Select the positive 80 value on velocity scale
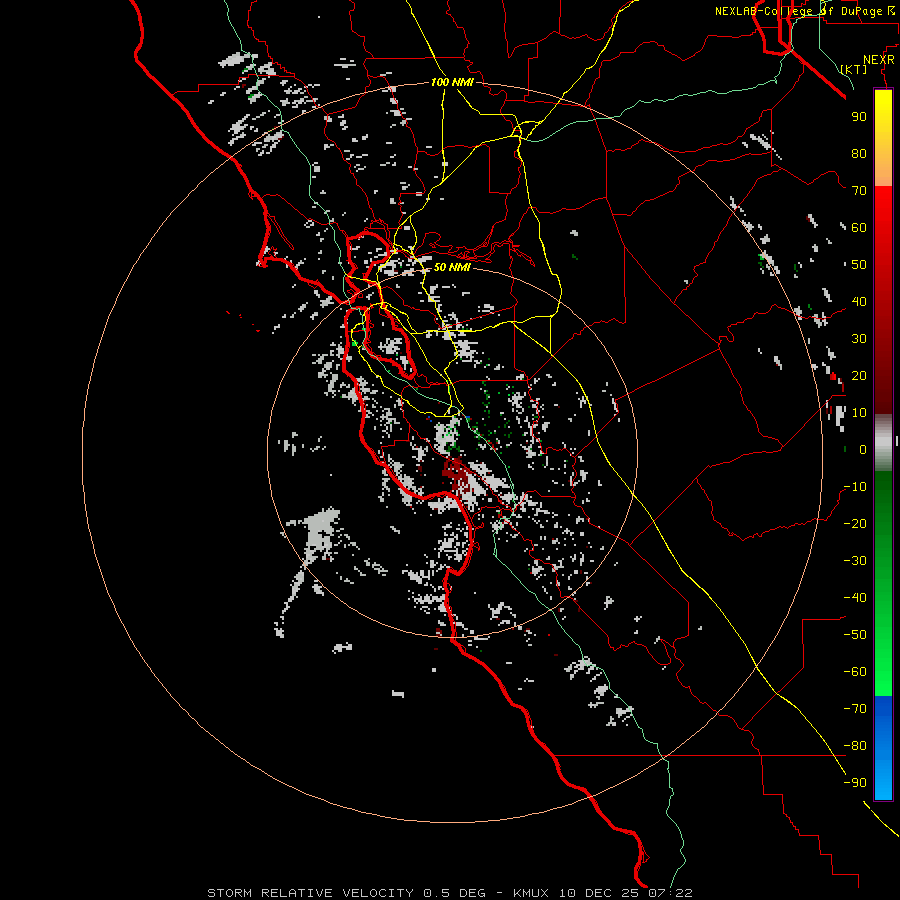Viewport: 900px width, 900px height. click(x=859, y=153)
